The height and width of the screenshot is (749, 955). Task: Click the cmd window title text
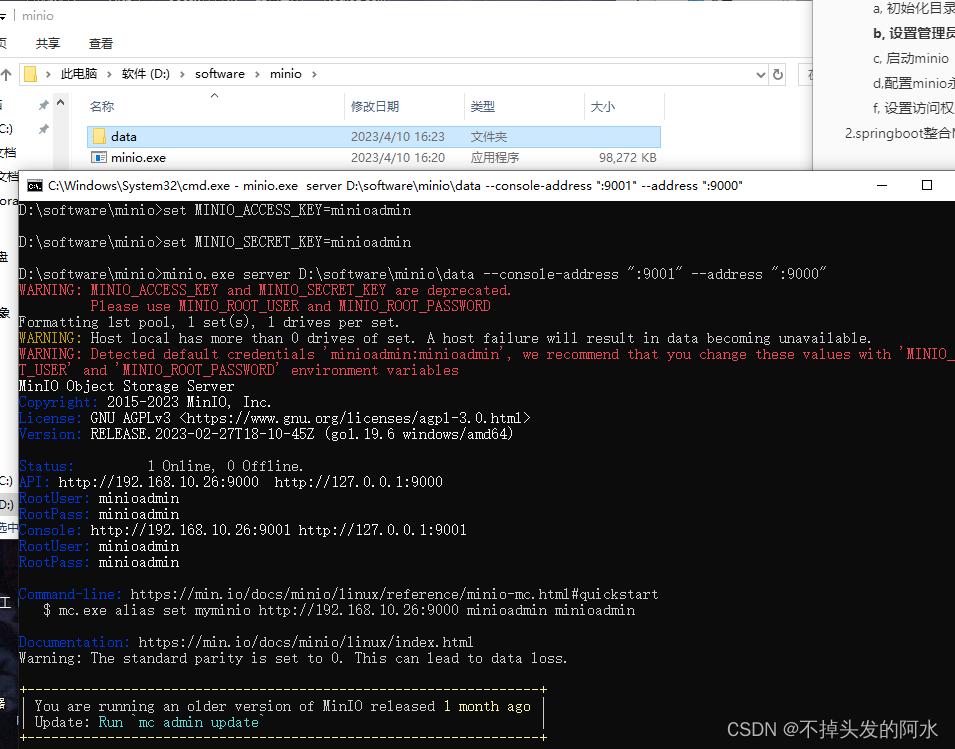[x=395, y=186]
